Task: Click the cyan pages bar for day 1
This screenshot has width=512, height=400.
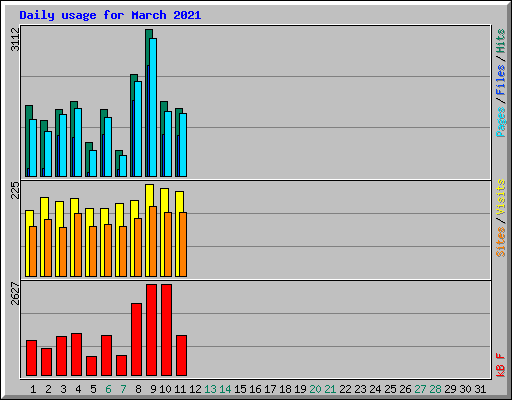Action: click(33, 148)
